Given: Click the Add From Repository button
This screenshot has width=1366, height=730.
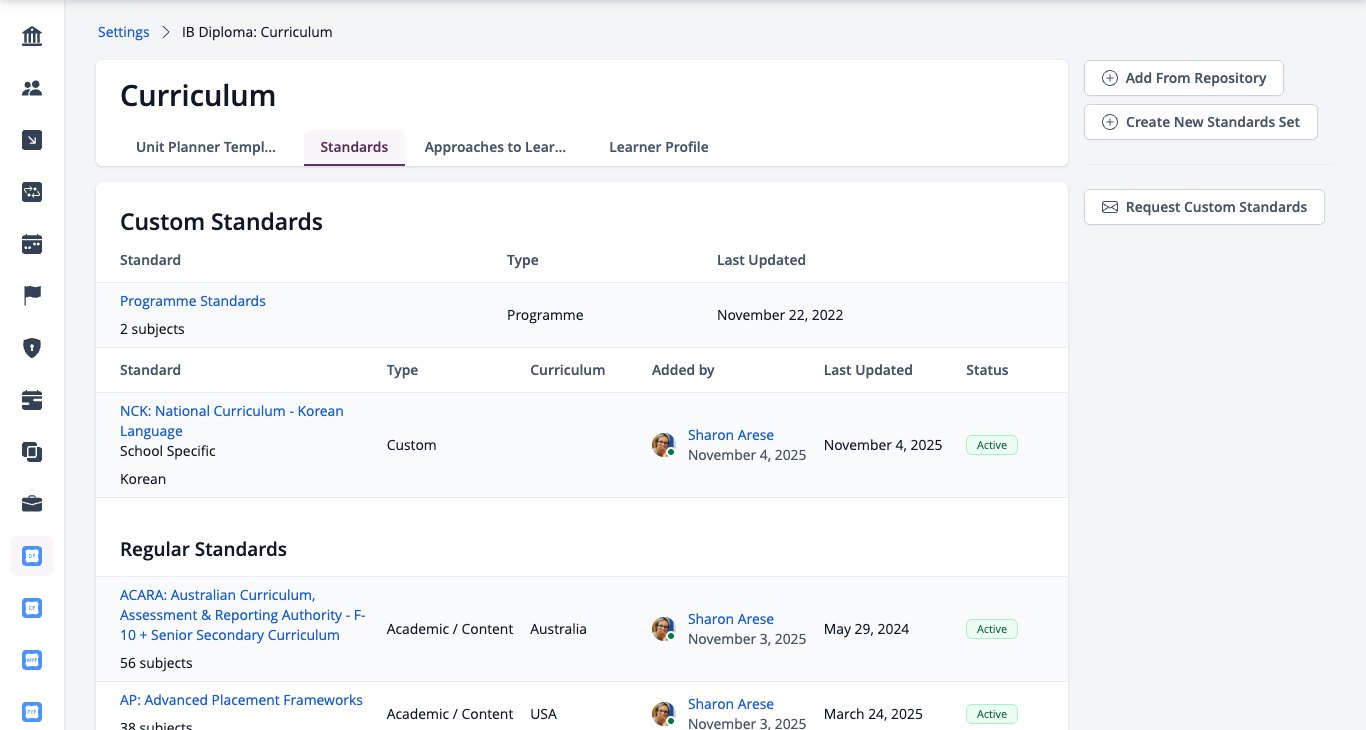Looking at the screenshot, I should (x=1184, y=78).
